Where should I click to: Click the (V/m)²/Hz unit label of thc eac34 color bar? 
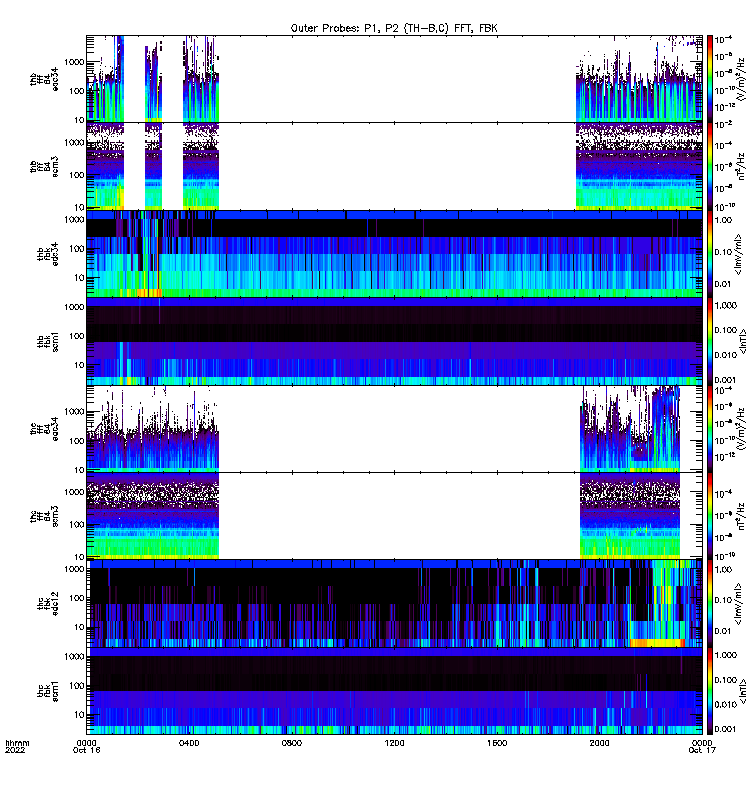[x=742, y=429]
